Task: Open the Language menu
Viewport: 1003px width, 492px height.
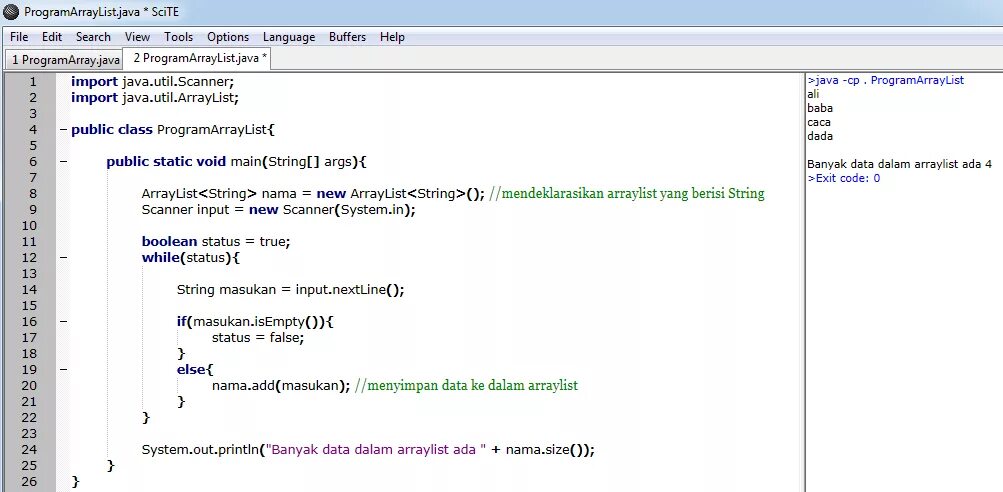Action: [289, 37]
